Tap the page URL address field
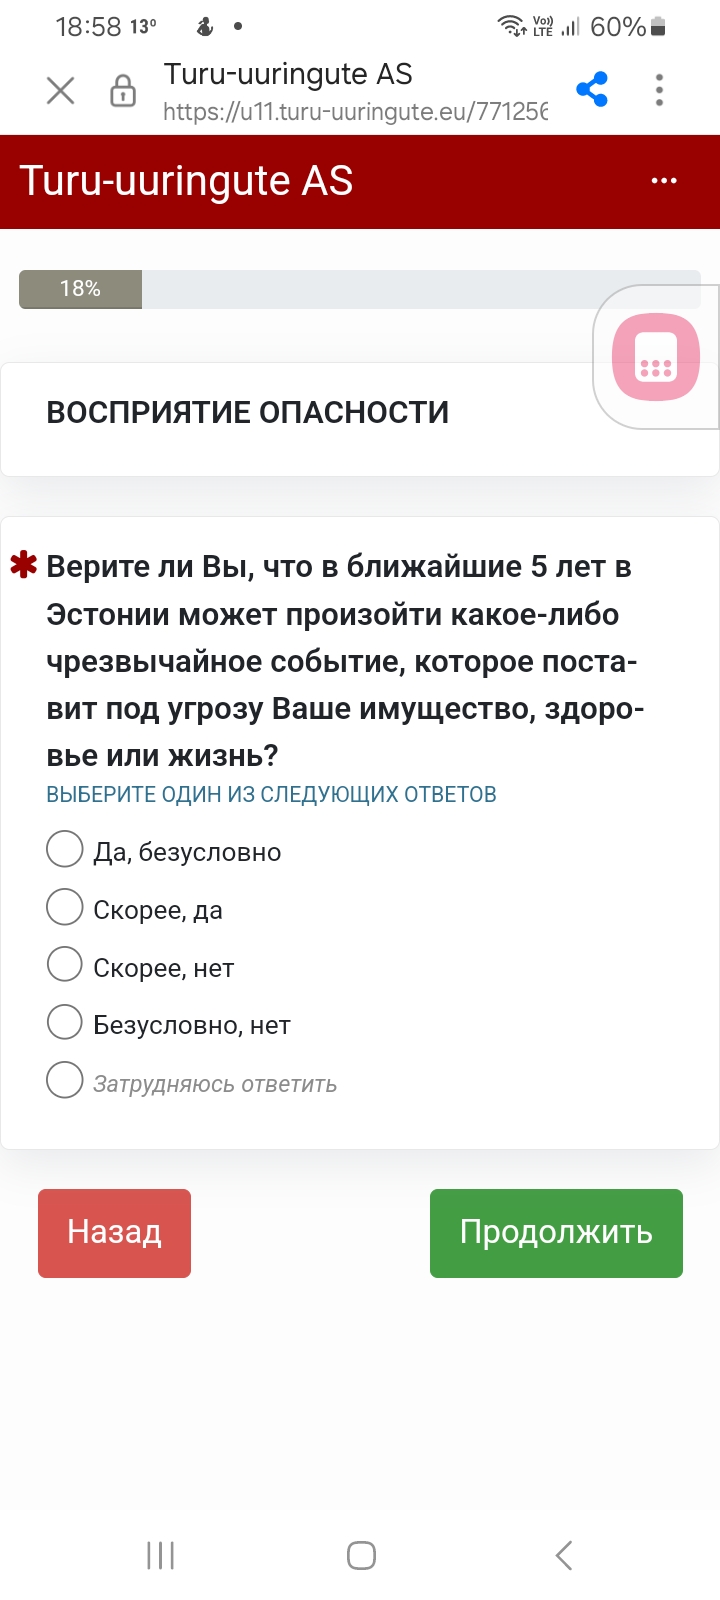720x1600 pixels. [355, 111]
